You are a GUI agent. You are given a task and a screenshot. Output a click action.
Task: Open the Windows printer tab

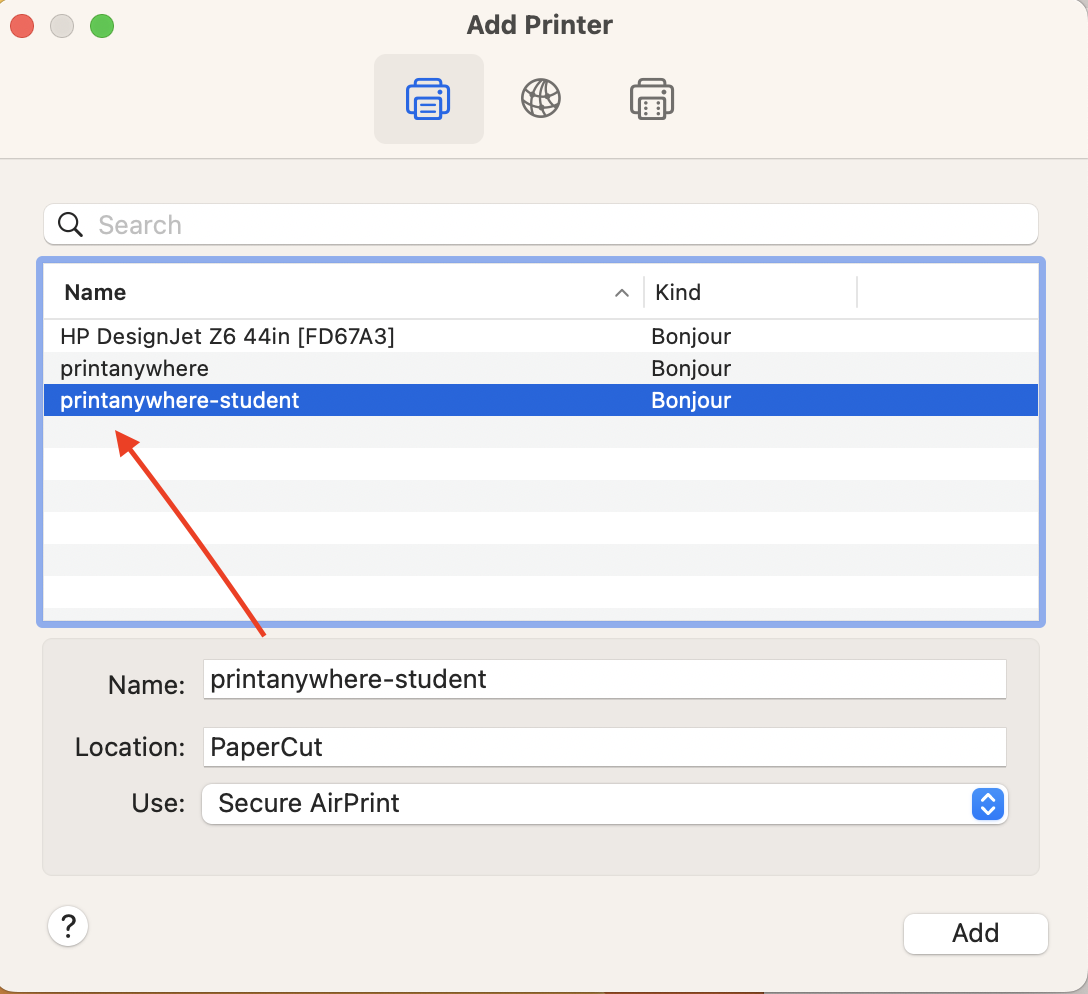pos(652,99)
